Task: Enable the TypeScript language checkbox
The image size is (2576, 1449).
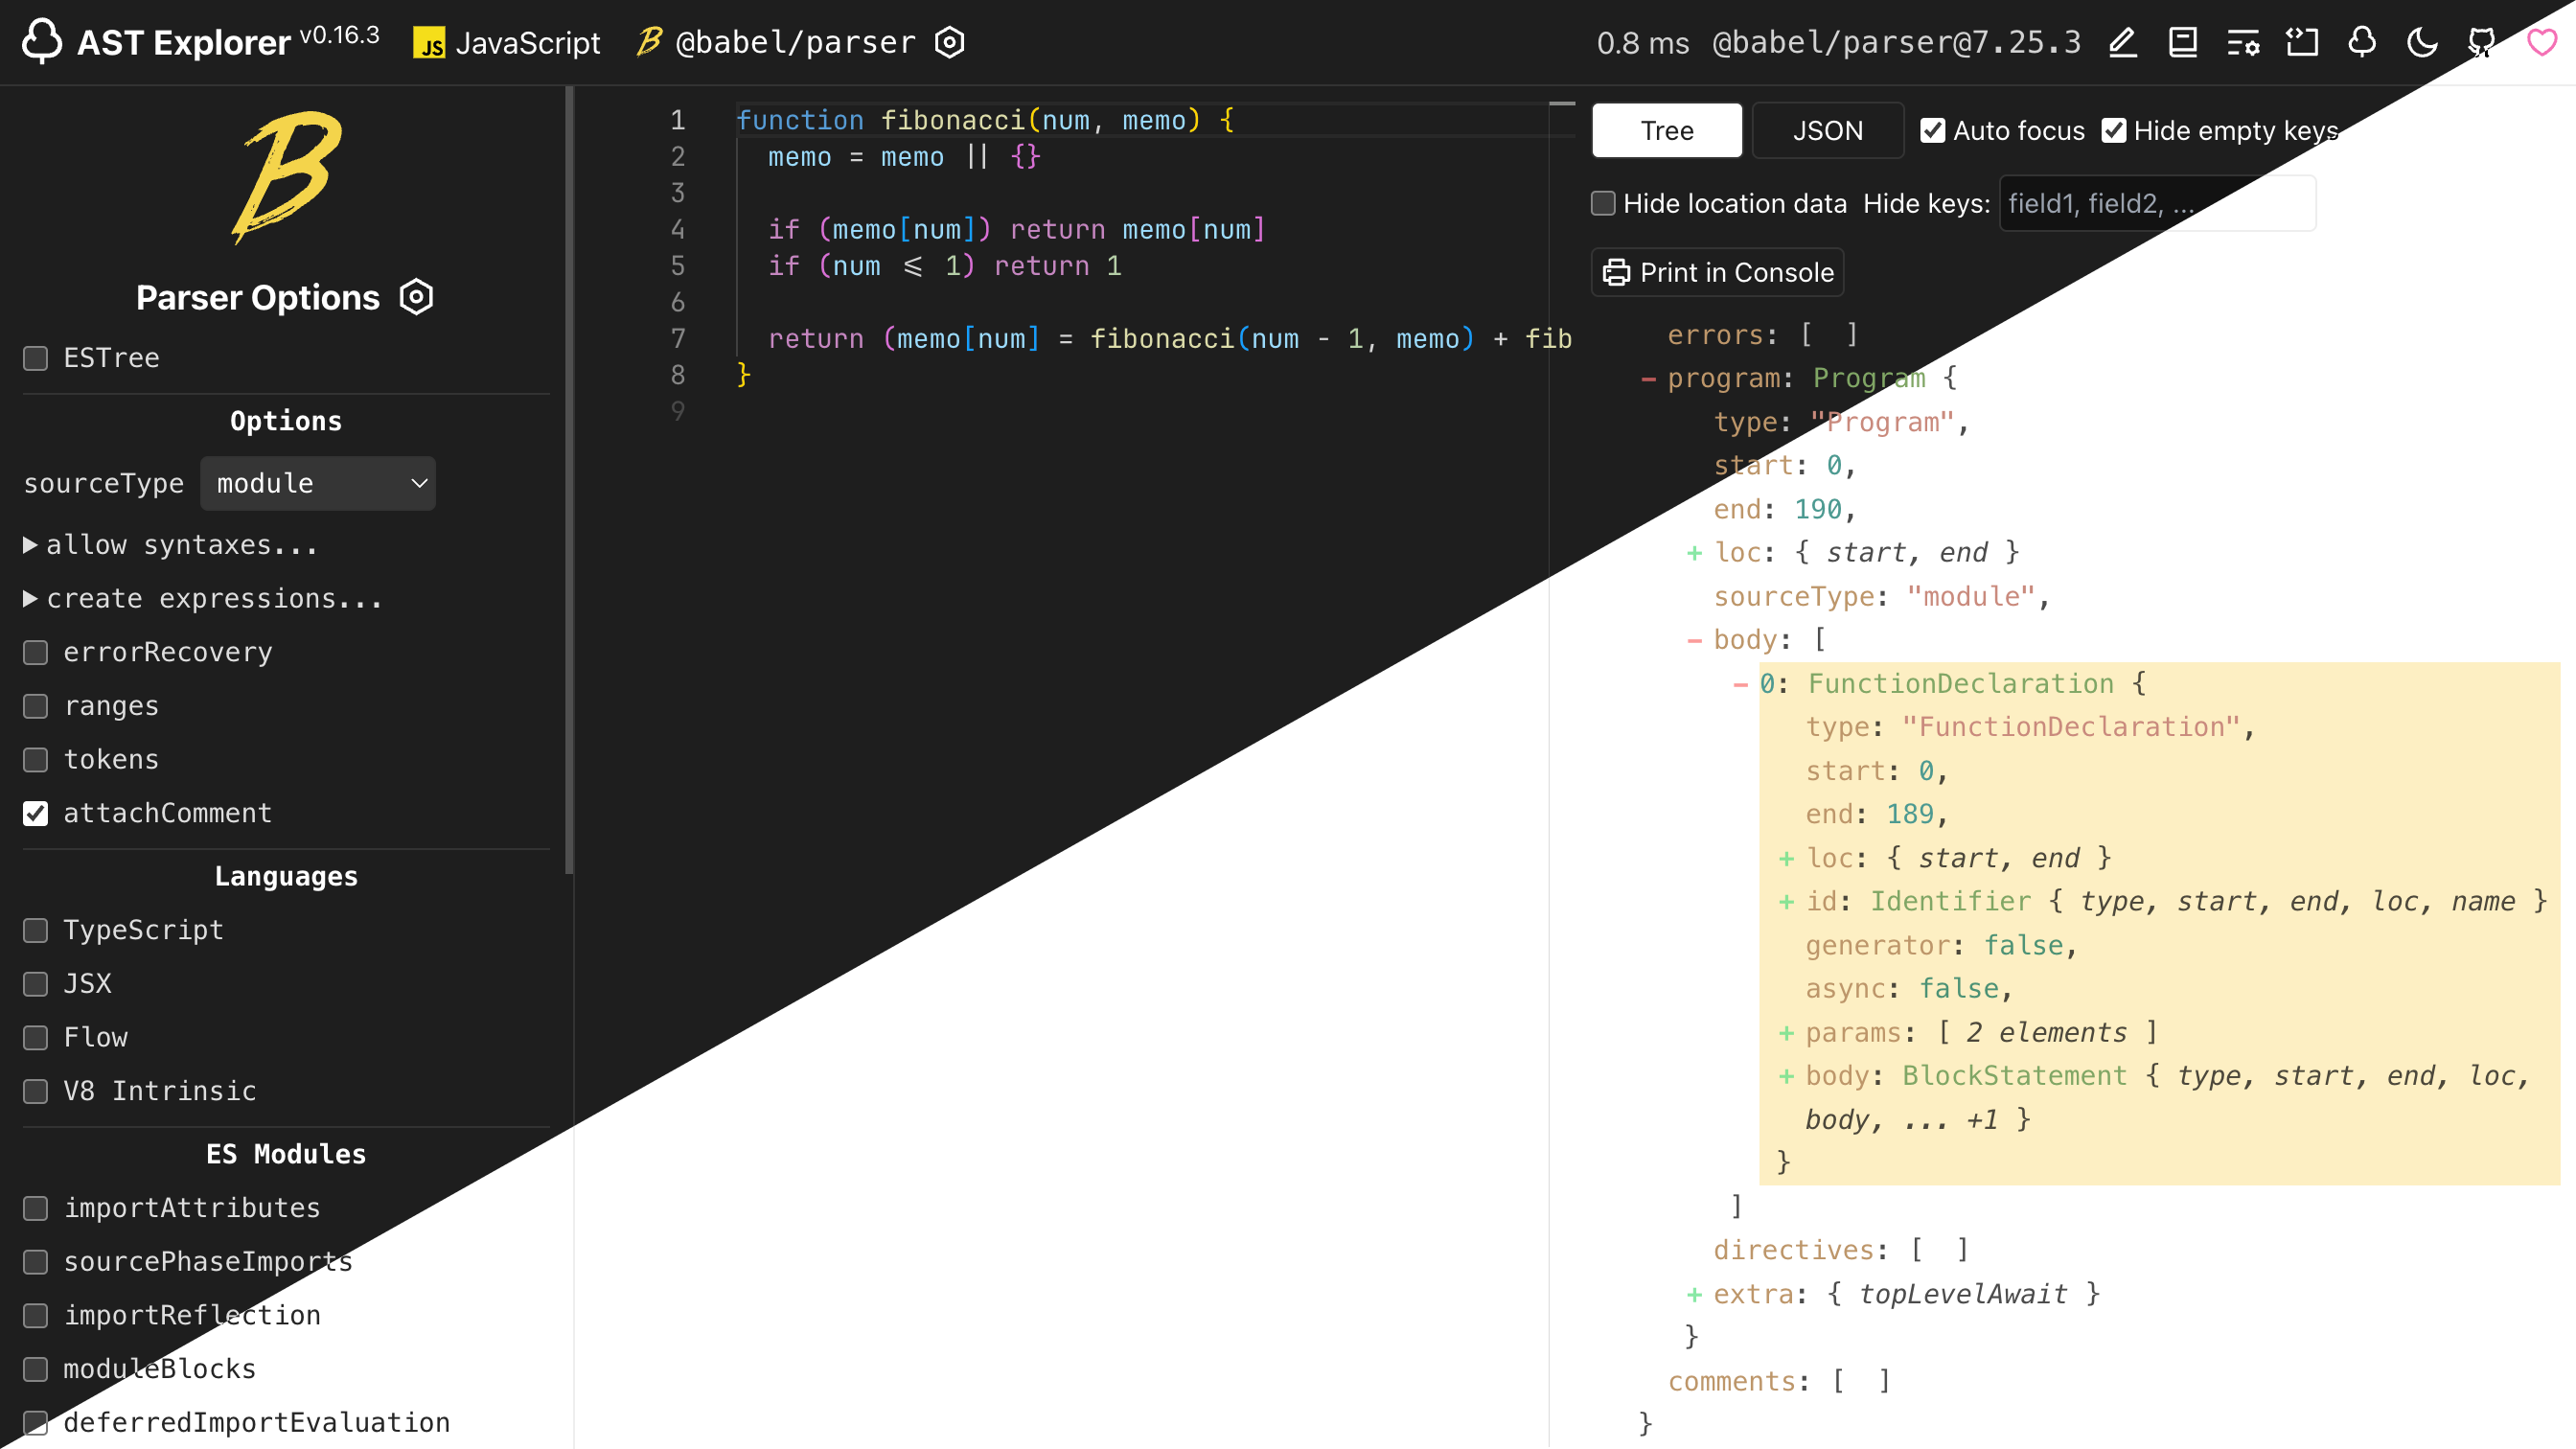Action: click(36, 930)
